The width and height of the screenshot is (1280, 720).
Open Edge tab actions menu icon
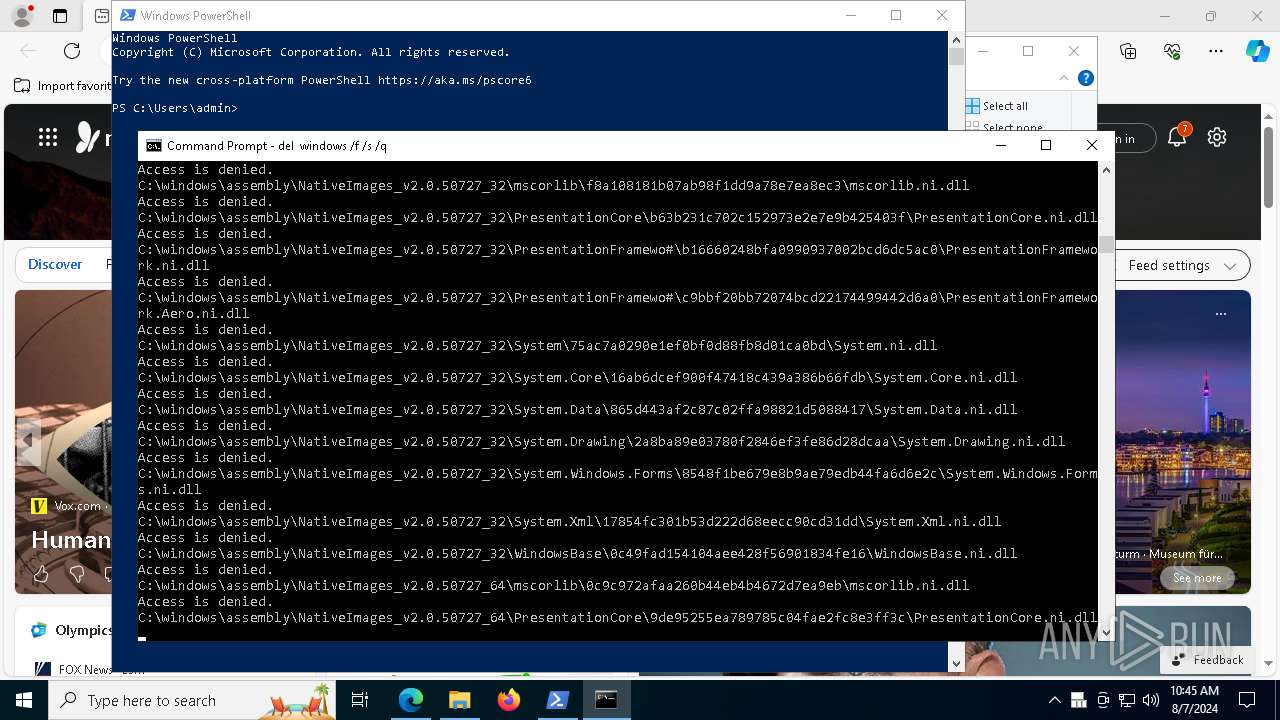pos(60,16)
